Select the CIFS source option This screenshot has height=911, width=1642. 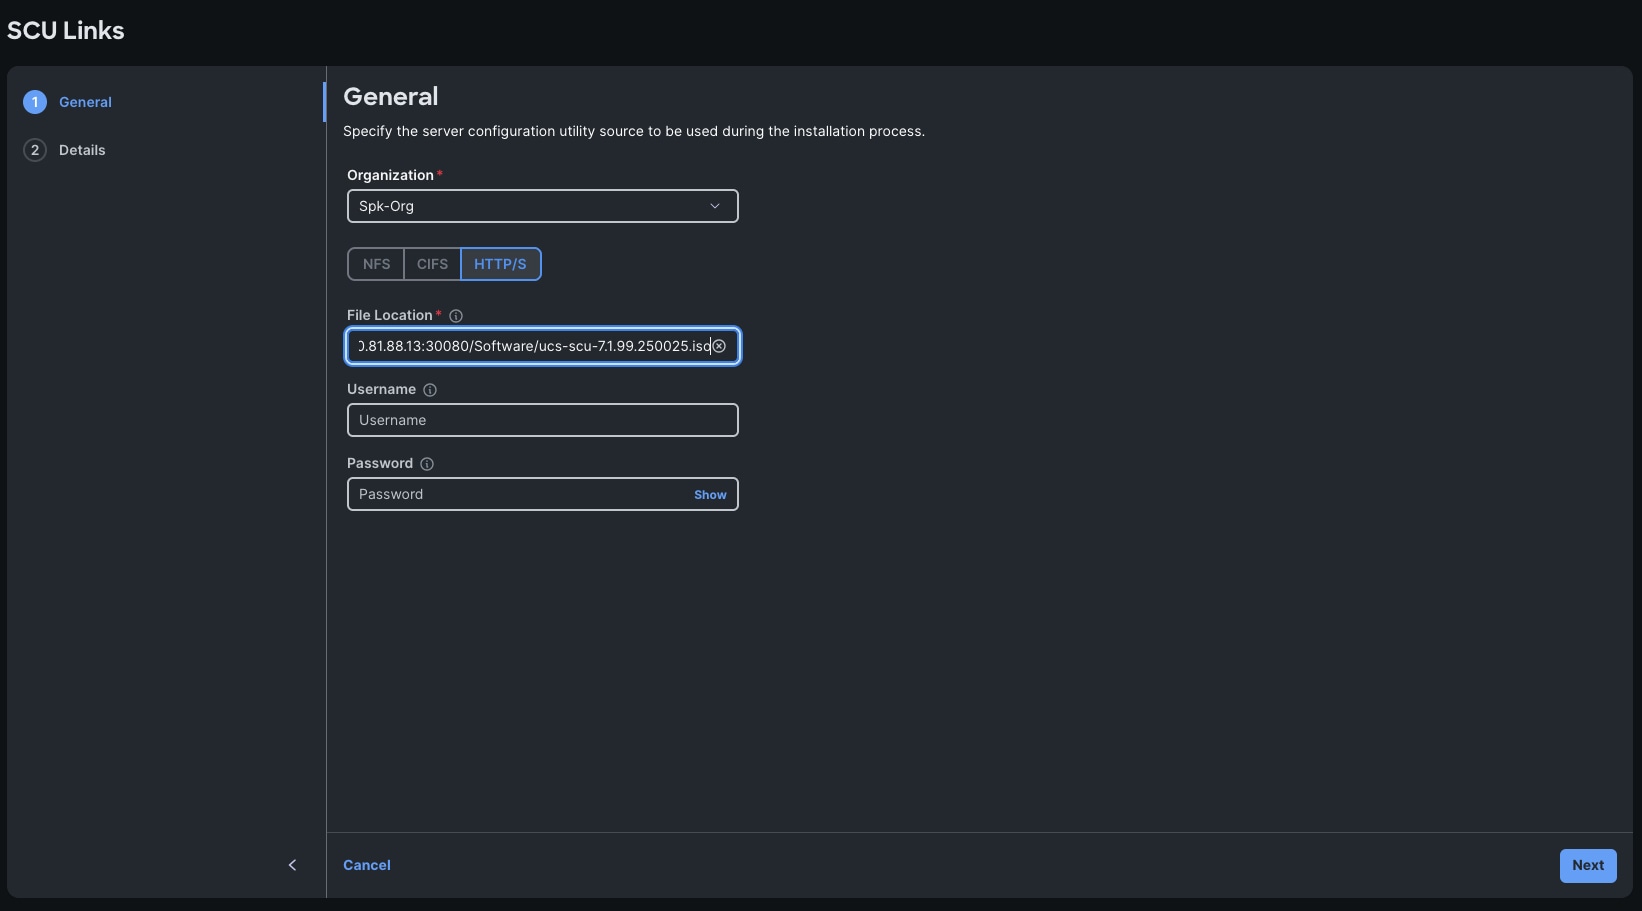(x=432, y=264)
